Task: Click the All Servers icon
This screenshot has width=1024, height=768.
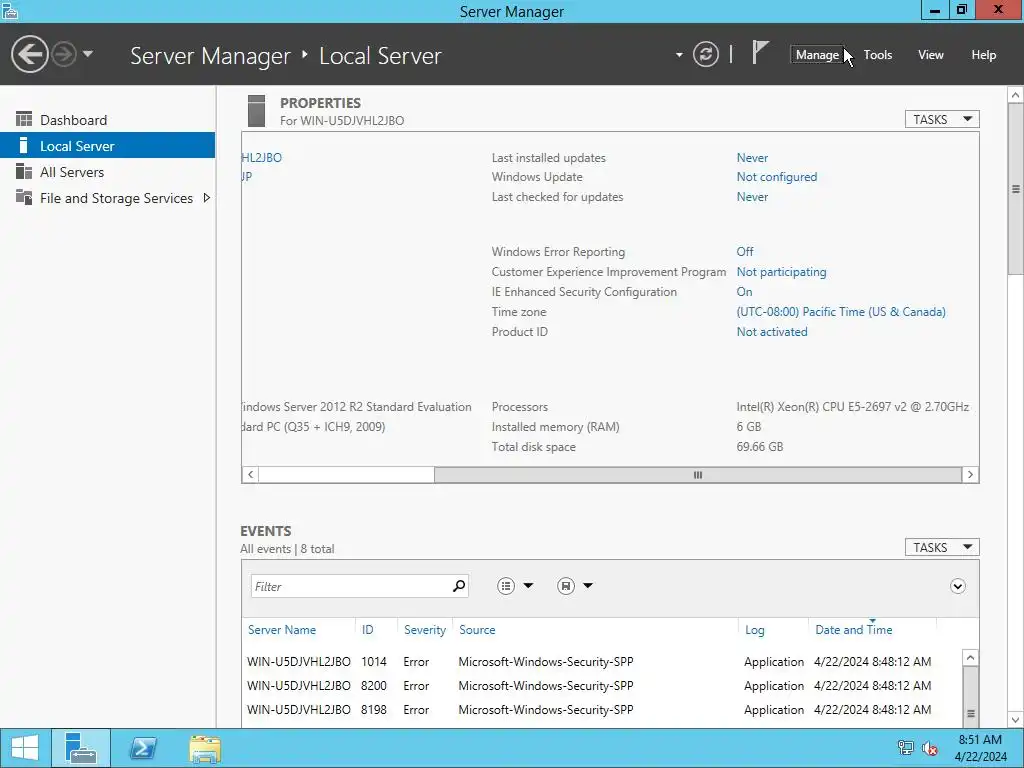Action: pyautogui.click(x=24, y=171)
